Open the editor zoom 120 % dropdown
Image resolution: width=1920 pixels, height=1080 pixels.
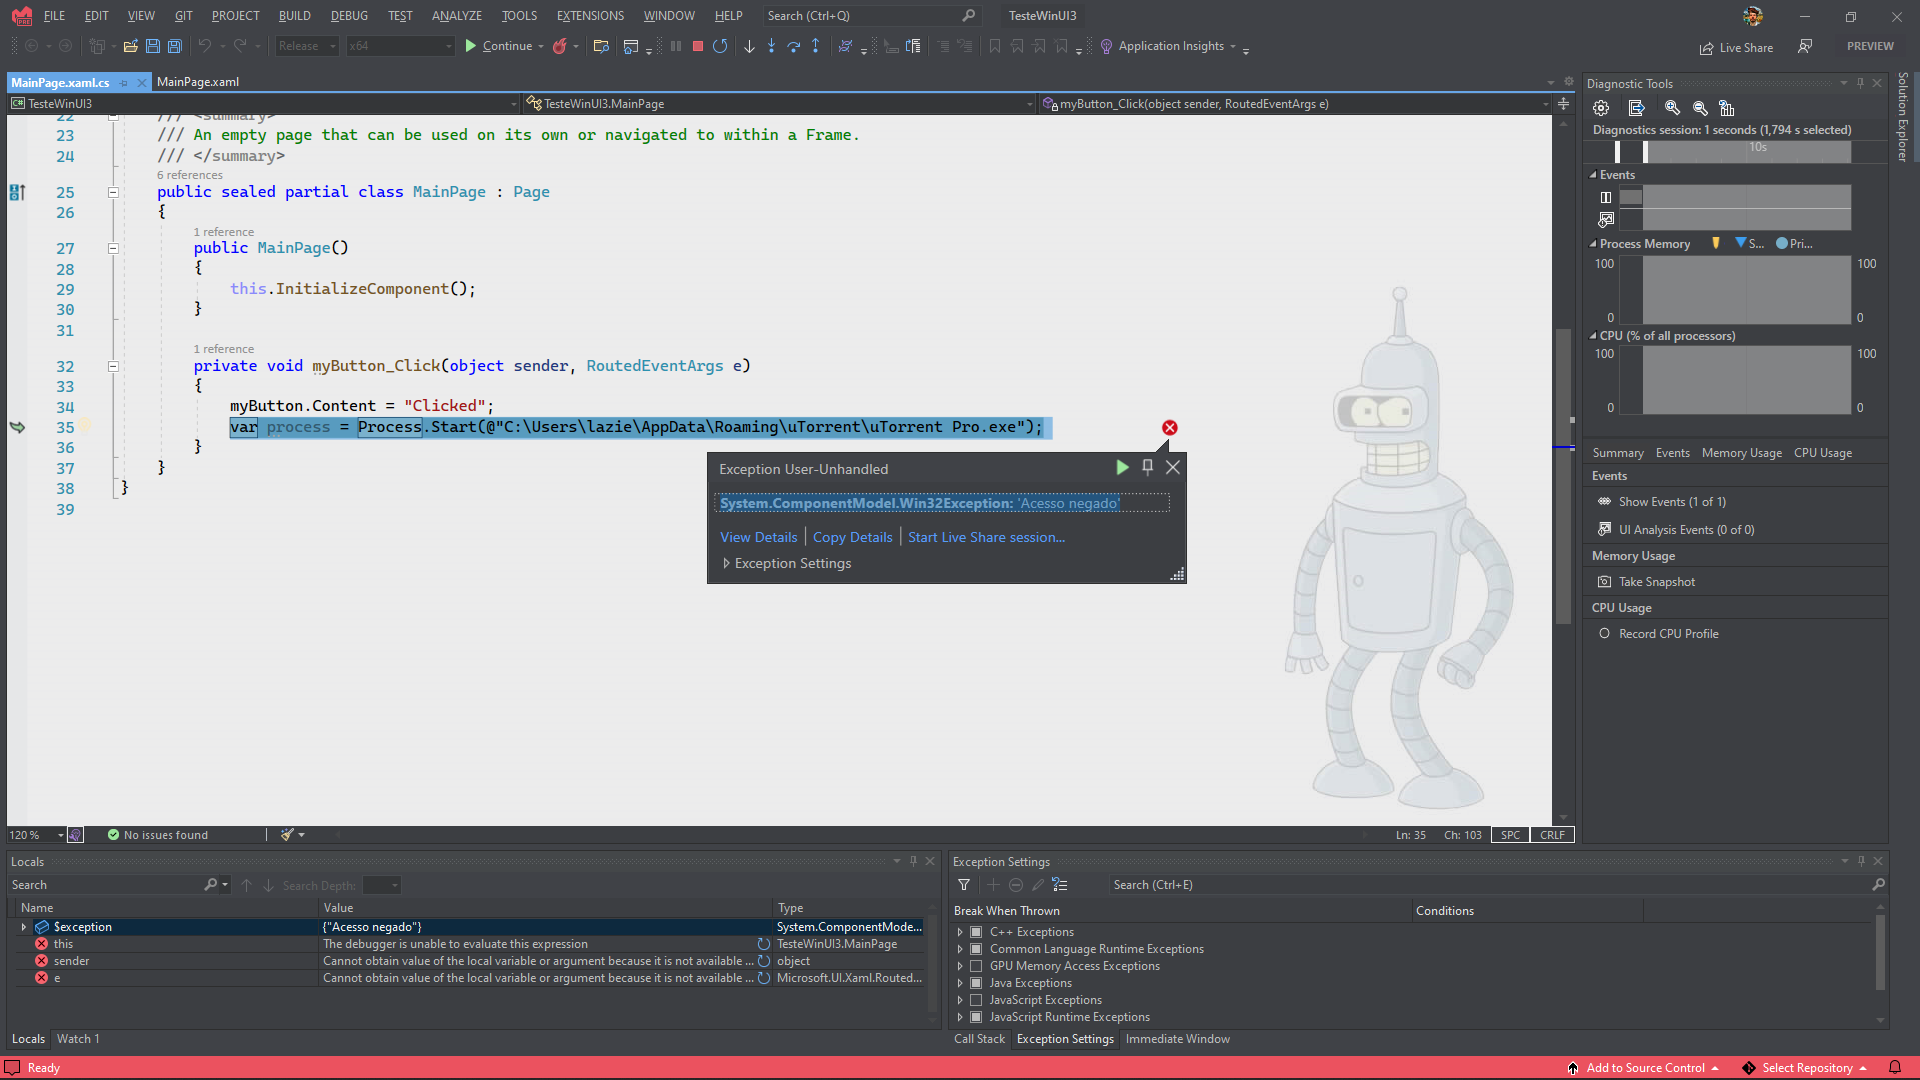[x=60, y=835]
